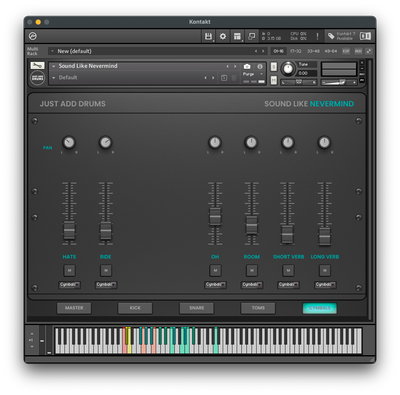Click the Kontakt 7 available tag icon
400x395 pixels.
[331, 36]
